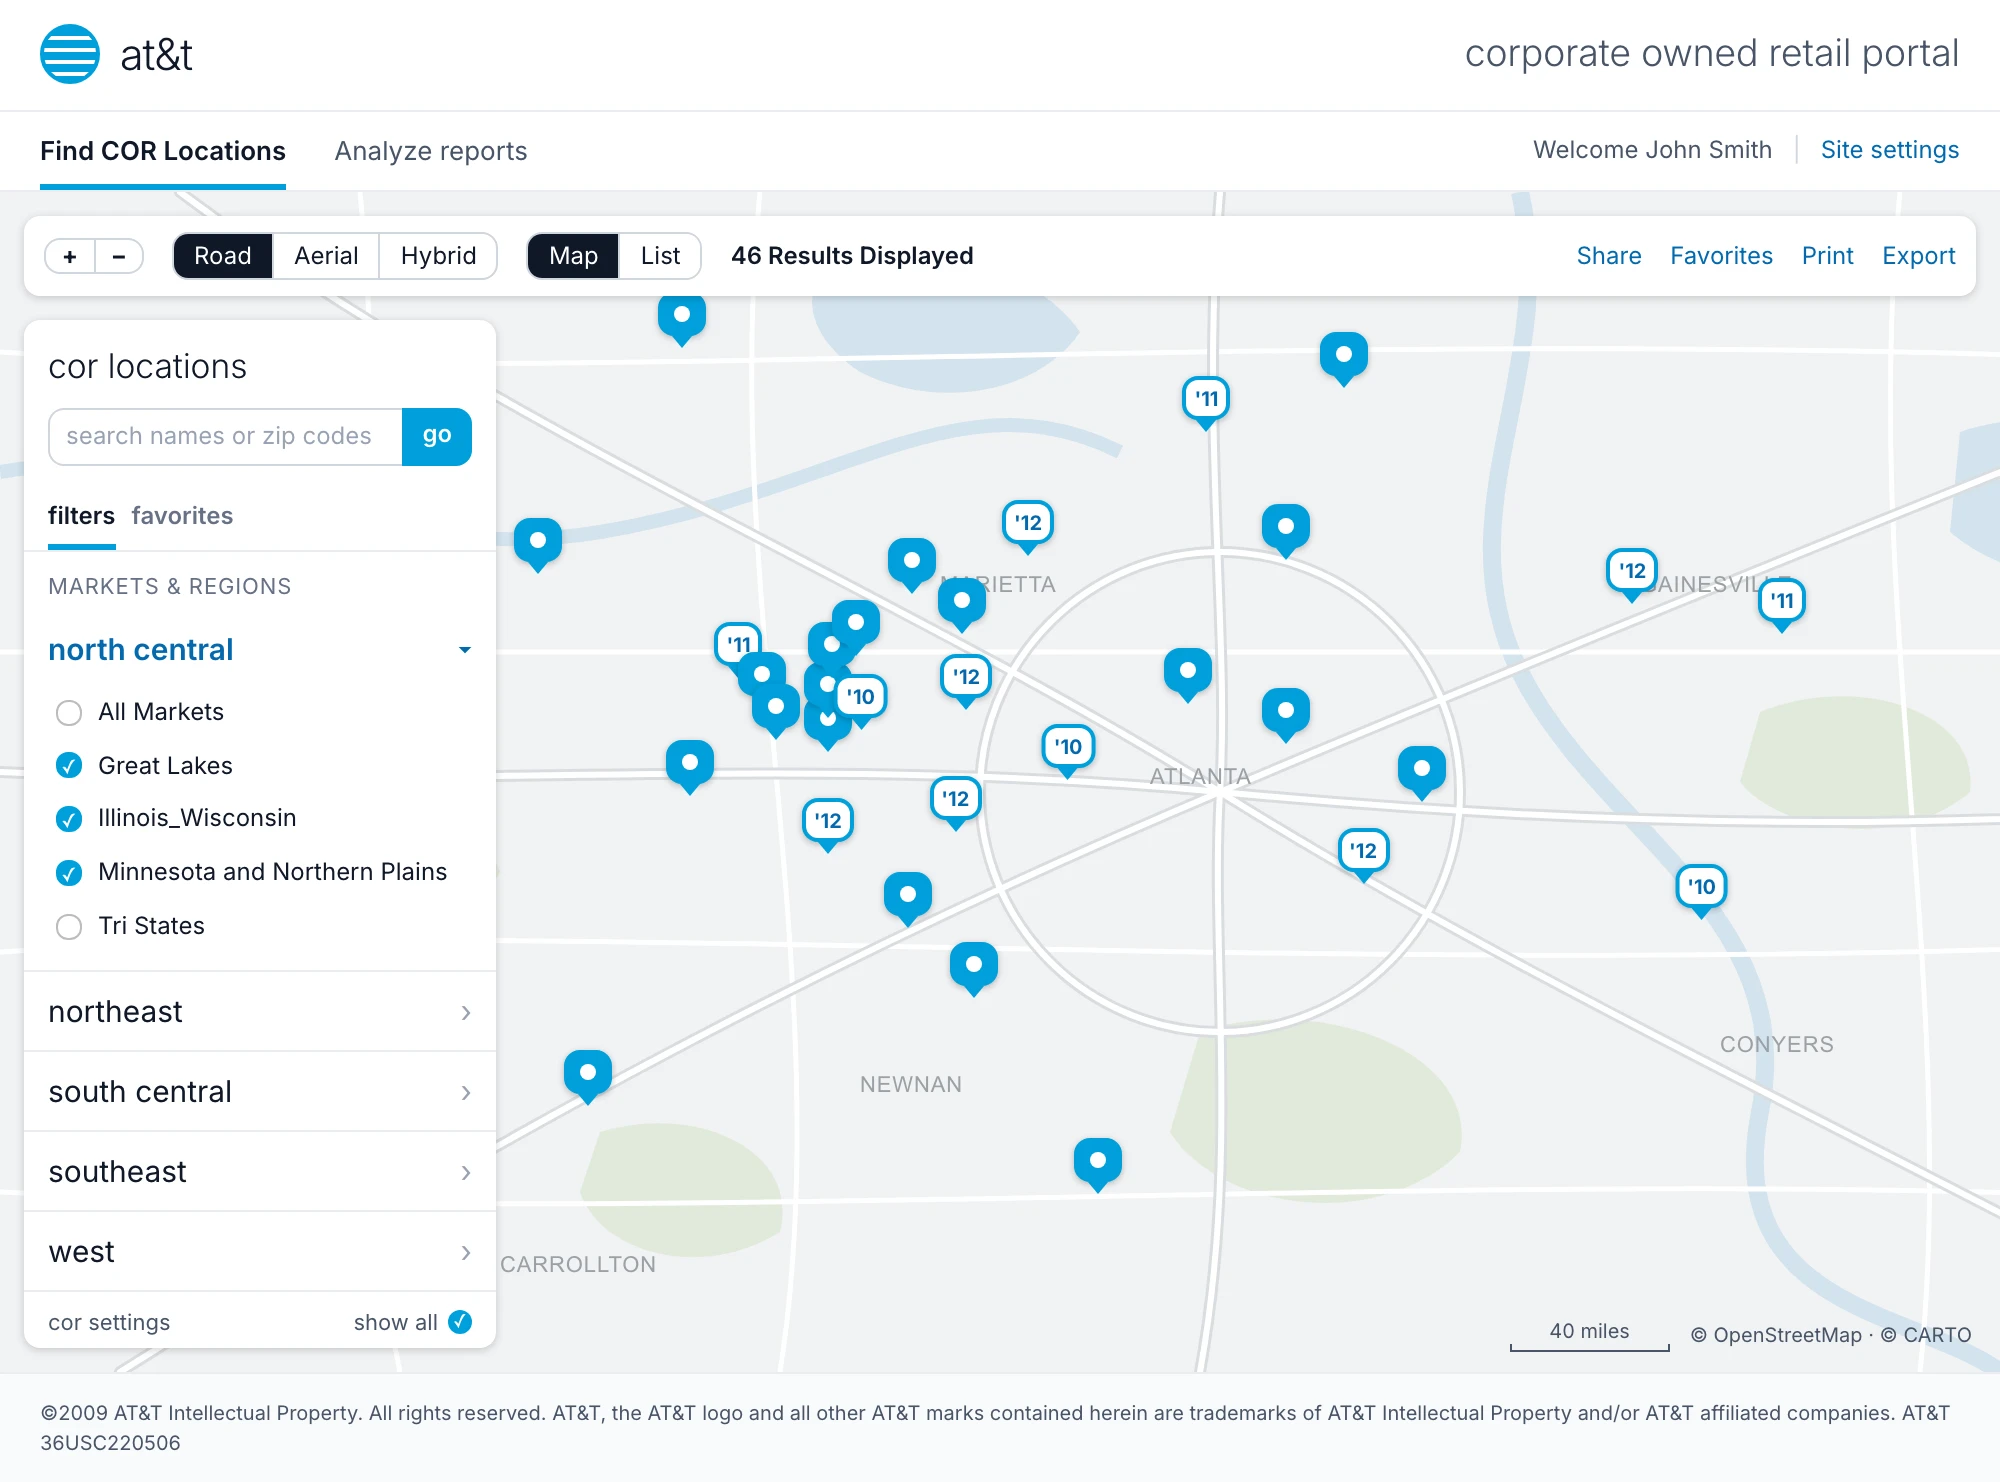Open Site settings link

1890,150
